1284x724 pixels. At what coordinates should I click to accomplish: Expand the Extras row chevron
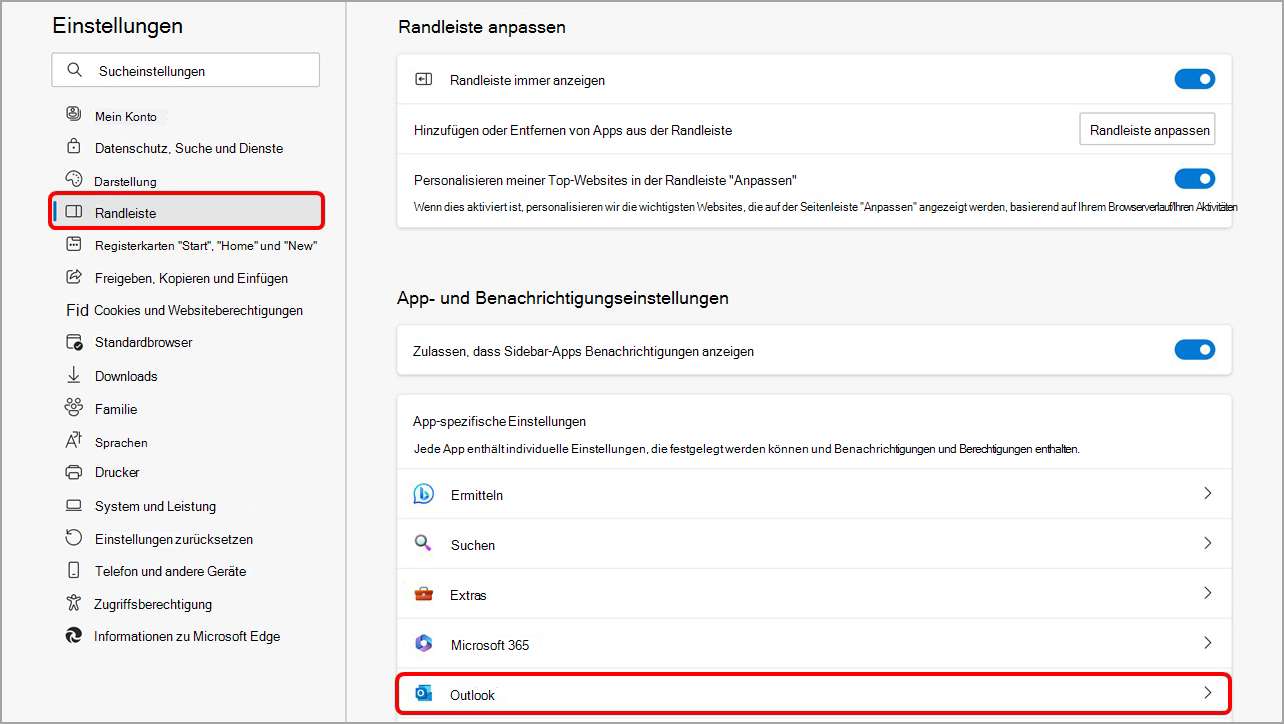pos(1208,593)
